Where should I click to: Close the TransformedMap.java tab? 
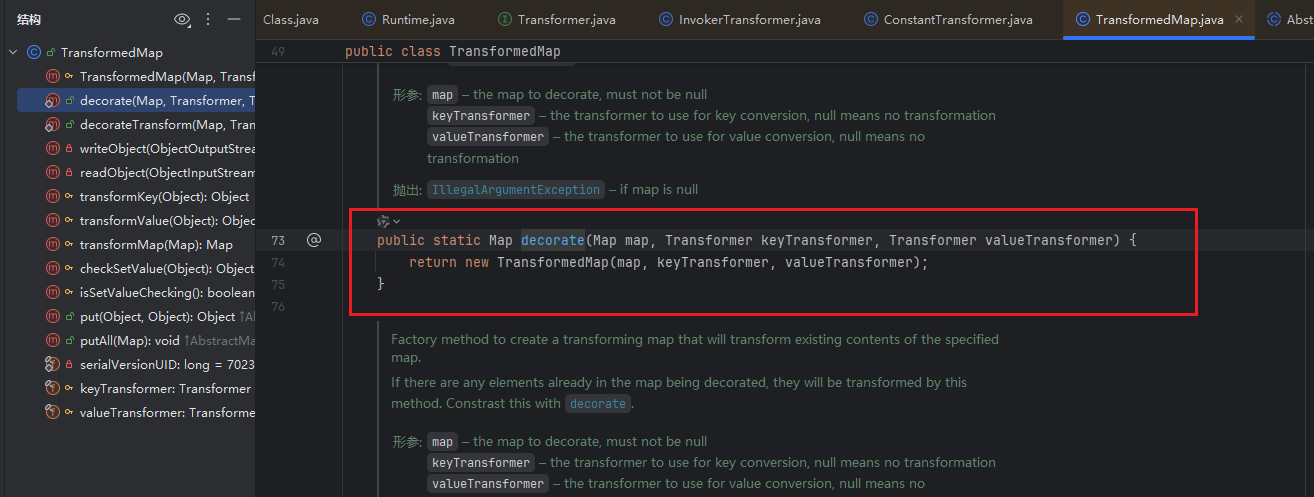point(1239,19)
